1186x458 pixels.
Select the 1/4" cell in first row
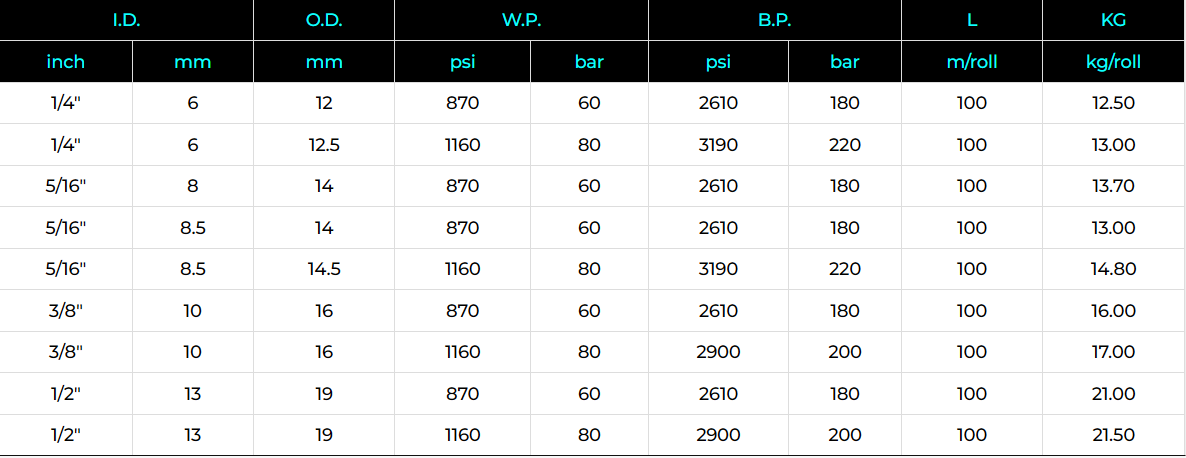click(66, 103)
